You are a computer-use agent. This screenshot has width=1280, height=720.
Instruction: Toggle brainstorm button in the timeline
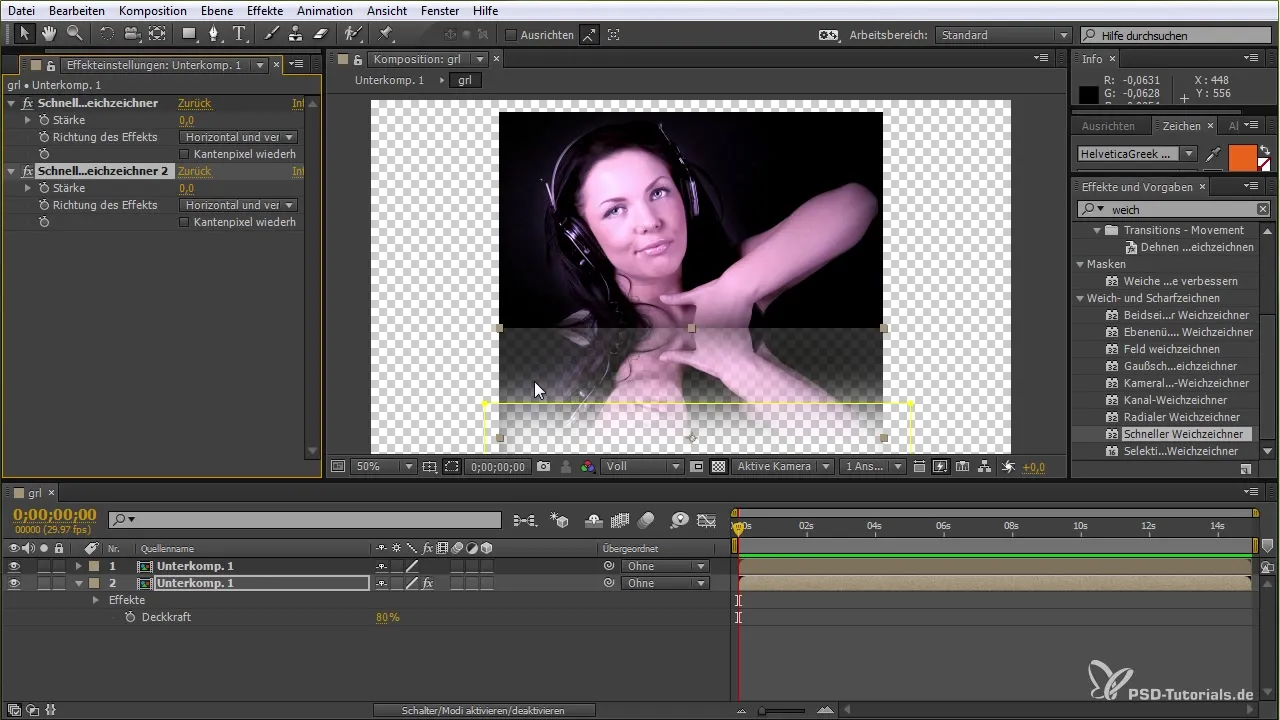click(x=680, y=520)
